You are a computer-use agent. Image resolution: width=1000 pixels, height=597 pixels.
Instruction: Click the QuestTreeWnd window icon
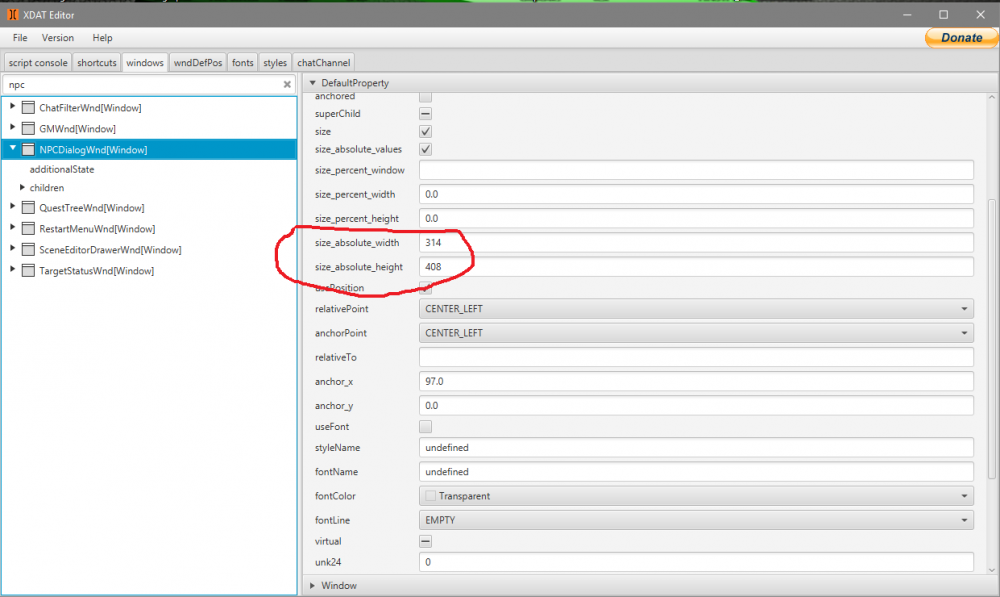pyautogui.click(x=29, y=208)
